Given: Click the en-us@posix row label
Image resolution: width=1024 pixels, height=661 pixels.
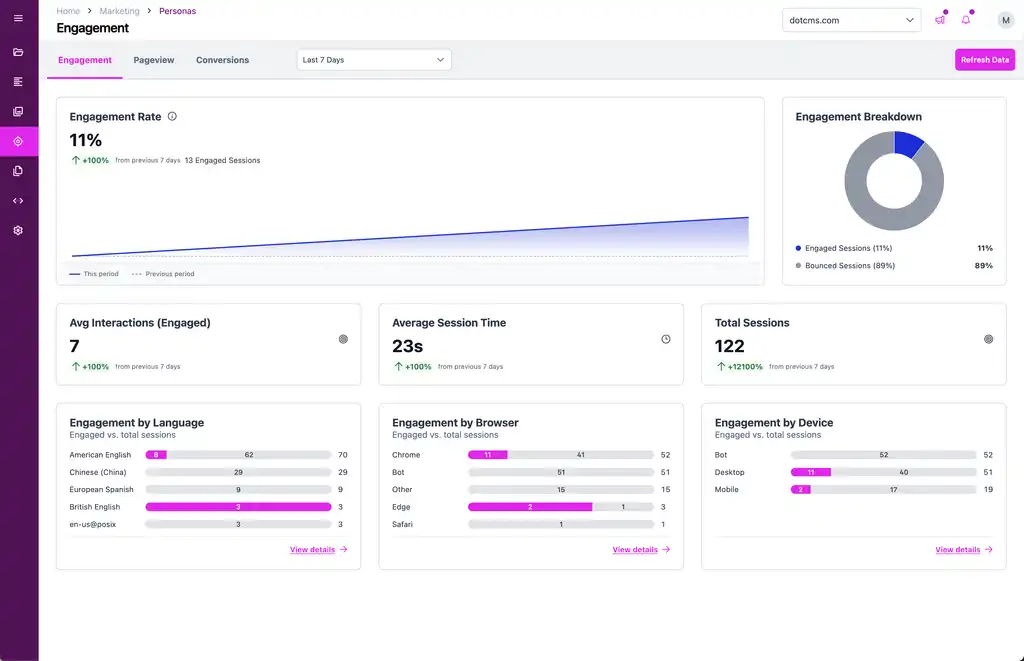Looking at the screenshot, I should click(93, 524).
